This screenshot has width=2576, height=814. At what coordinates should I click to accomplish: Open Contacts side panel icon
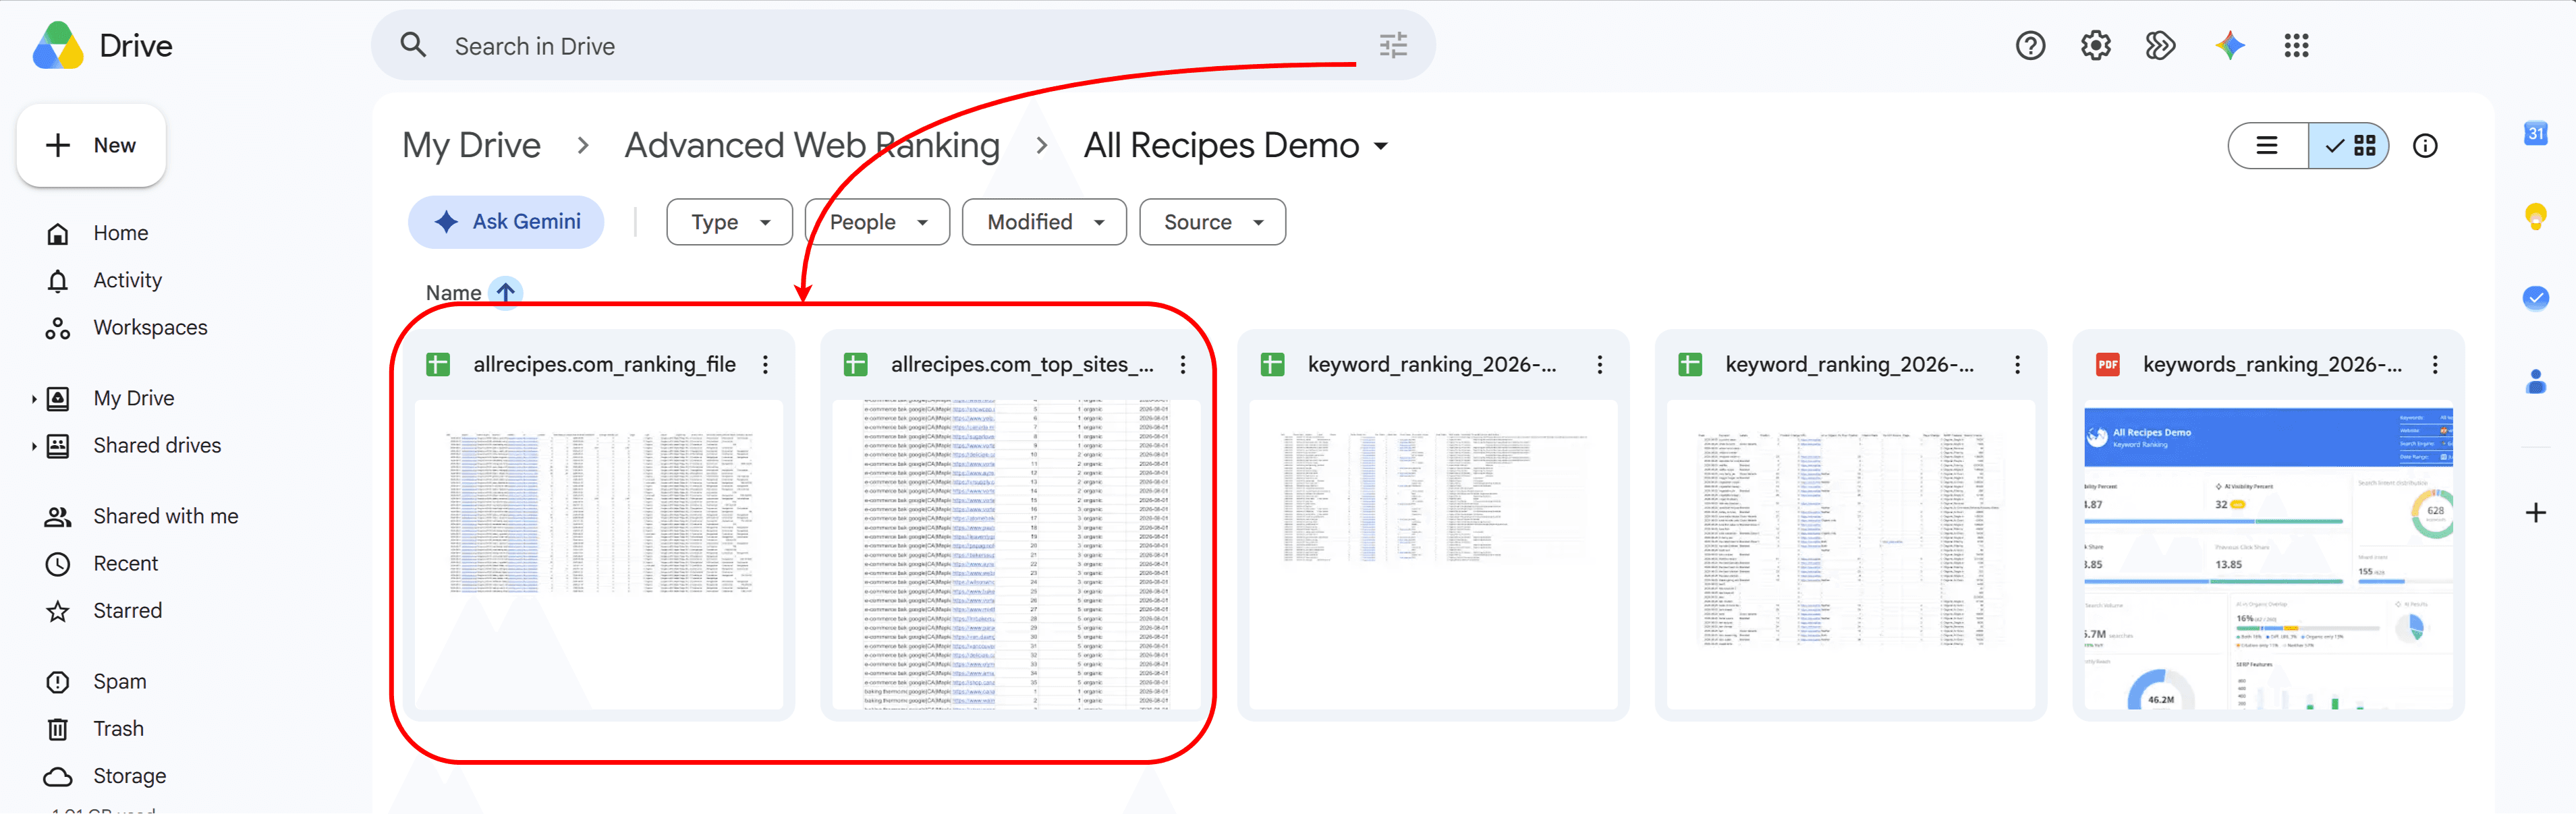pos(2535,381)
